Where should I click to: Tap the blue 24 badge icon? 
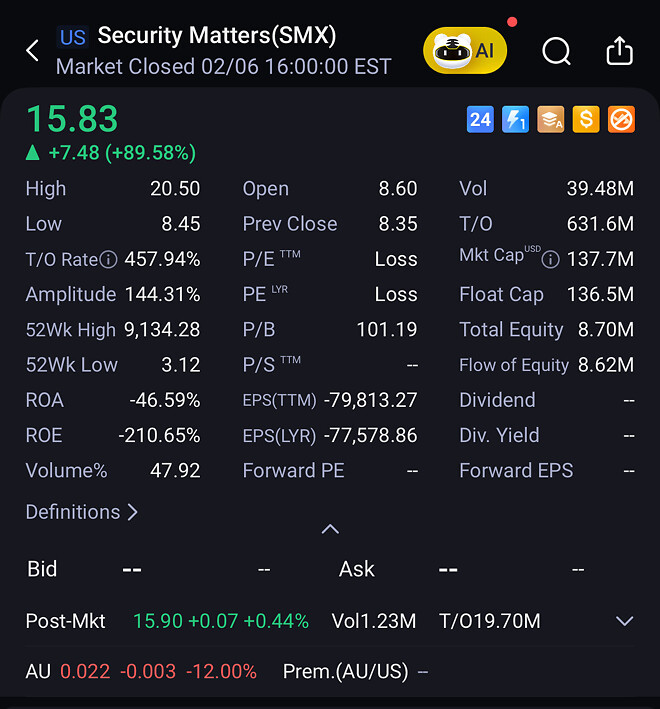[480, 120]
